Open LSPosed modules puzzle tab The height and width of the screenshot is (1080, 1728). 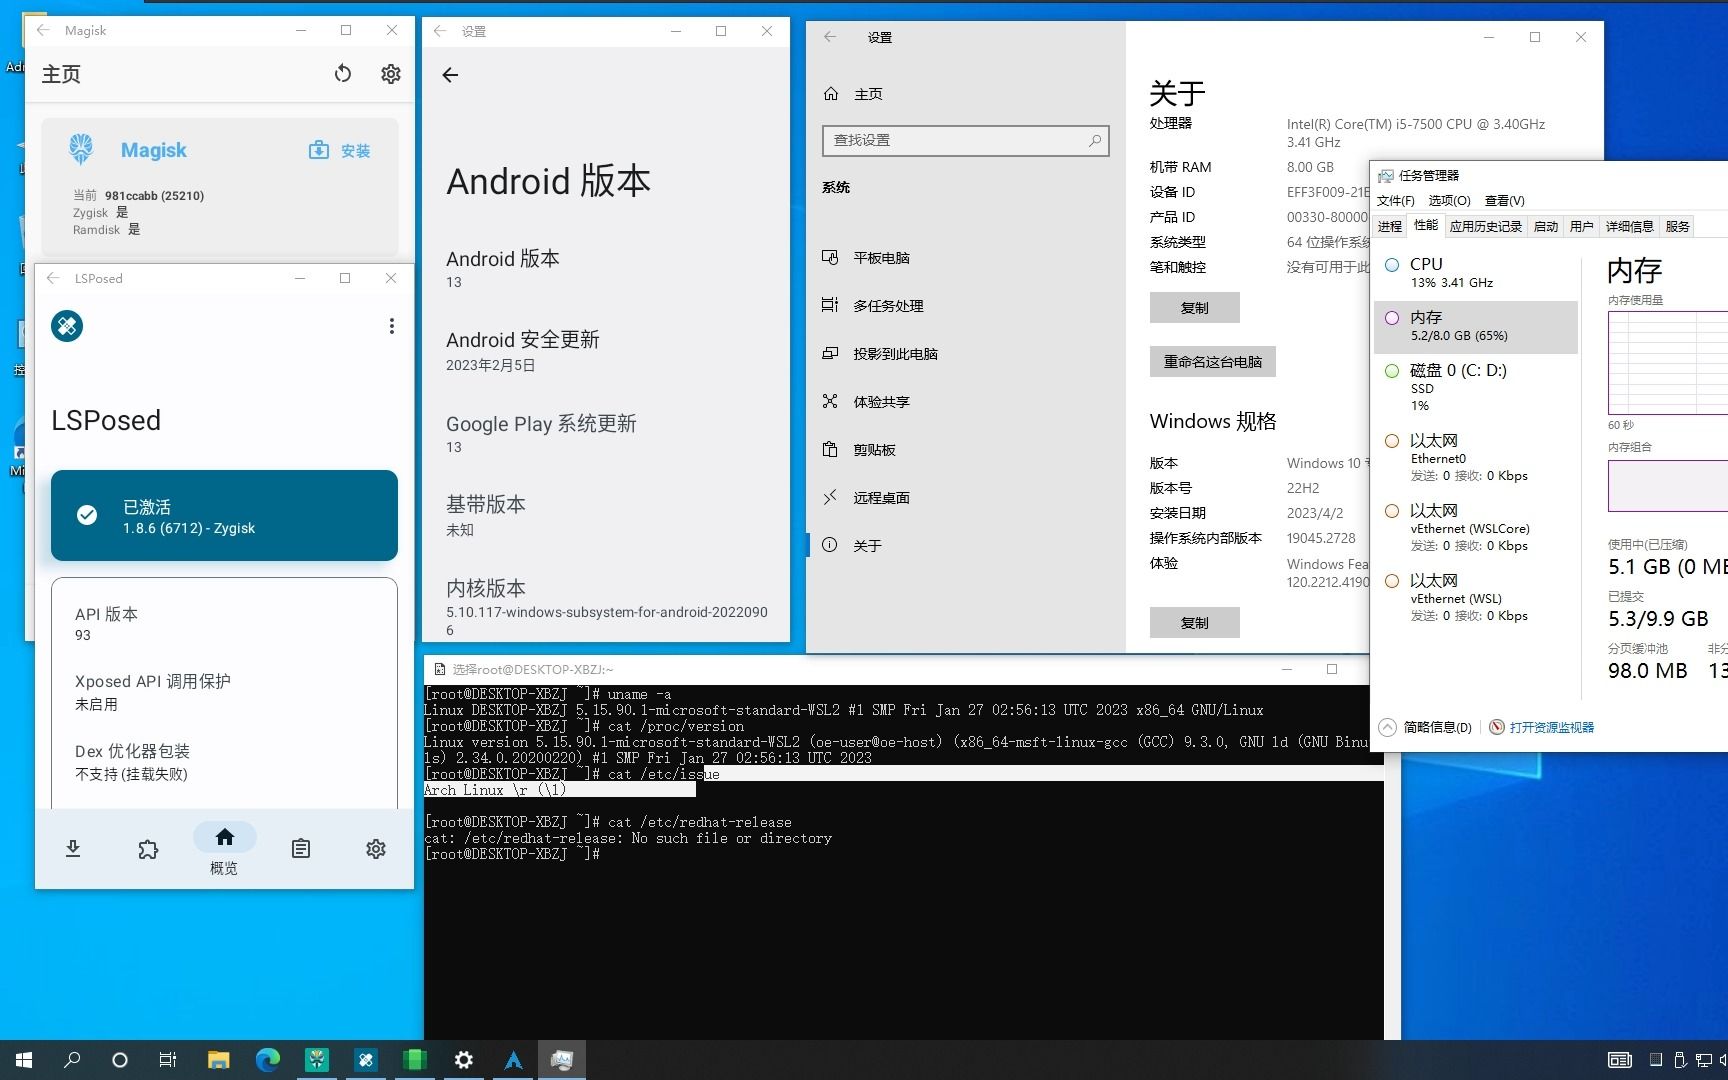point(148,849)
